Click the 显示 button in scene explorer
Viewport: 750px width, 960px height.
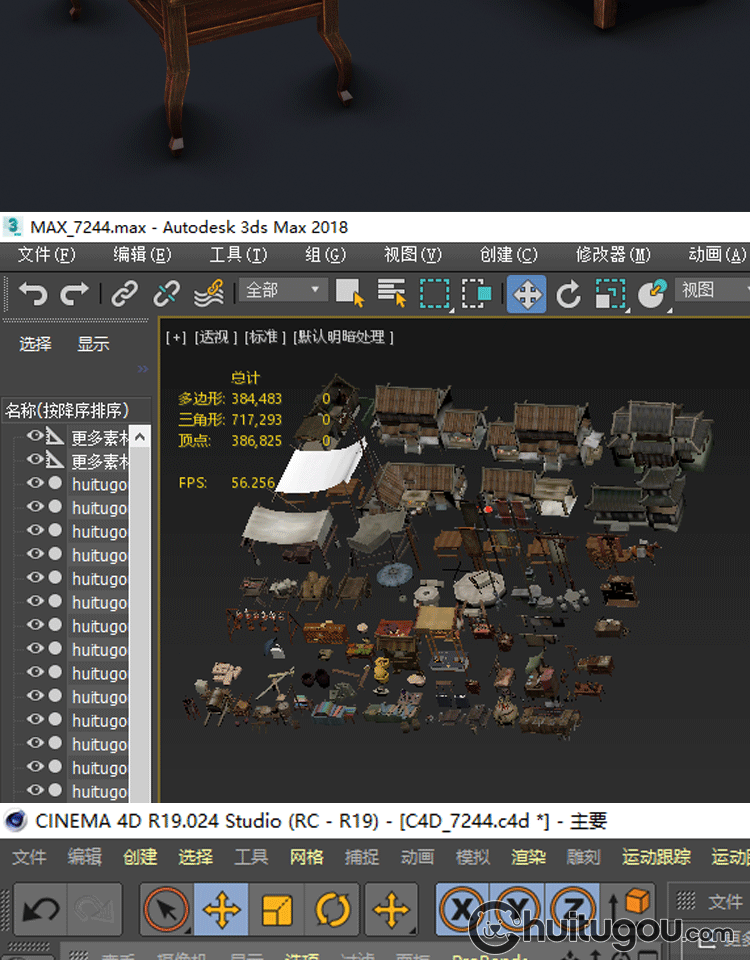click(x=93, y=344)
